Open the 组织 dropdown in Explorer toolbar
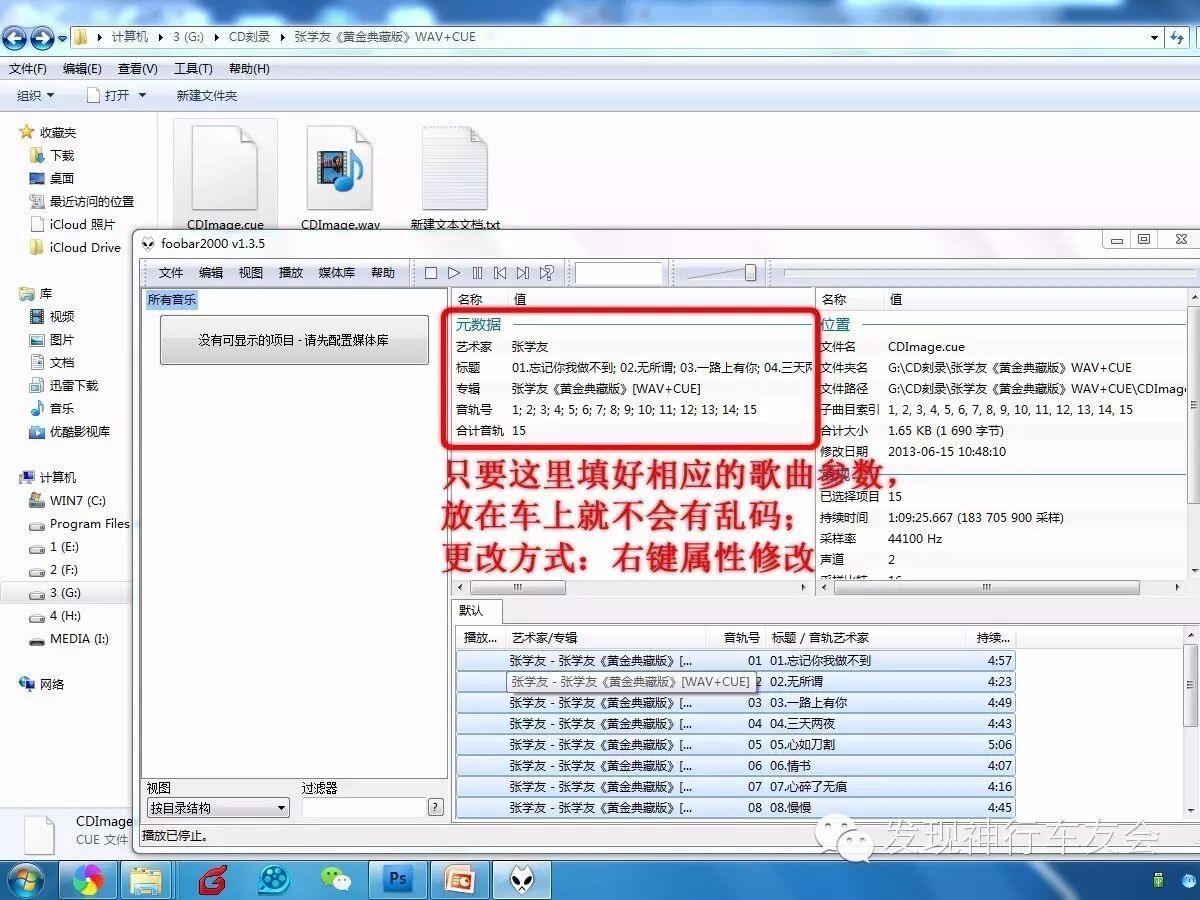Viewport: 1200px width, 900px height. pos(35,96)
